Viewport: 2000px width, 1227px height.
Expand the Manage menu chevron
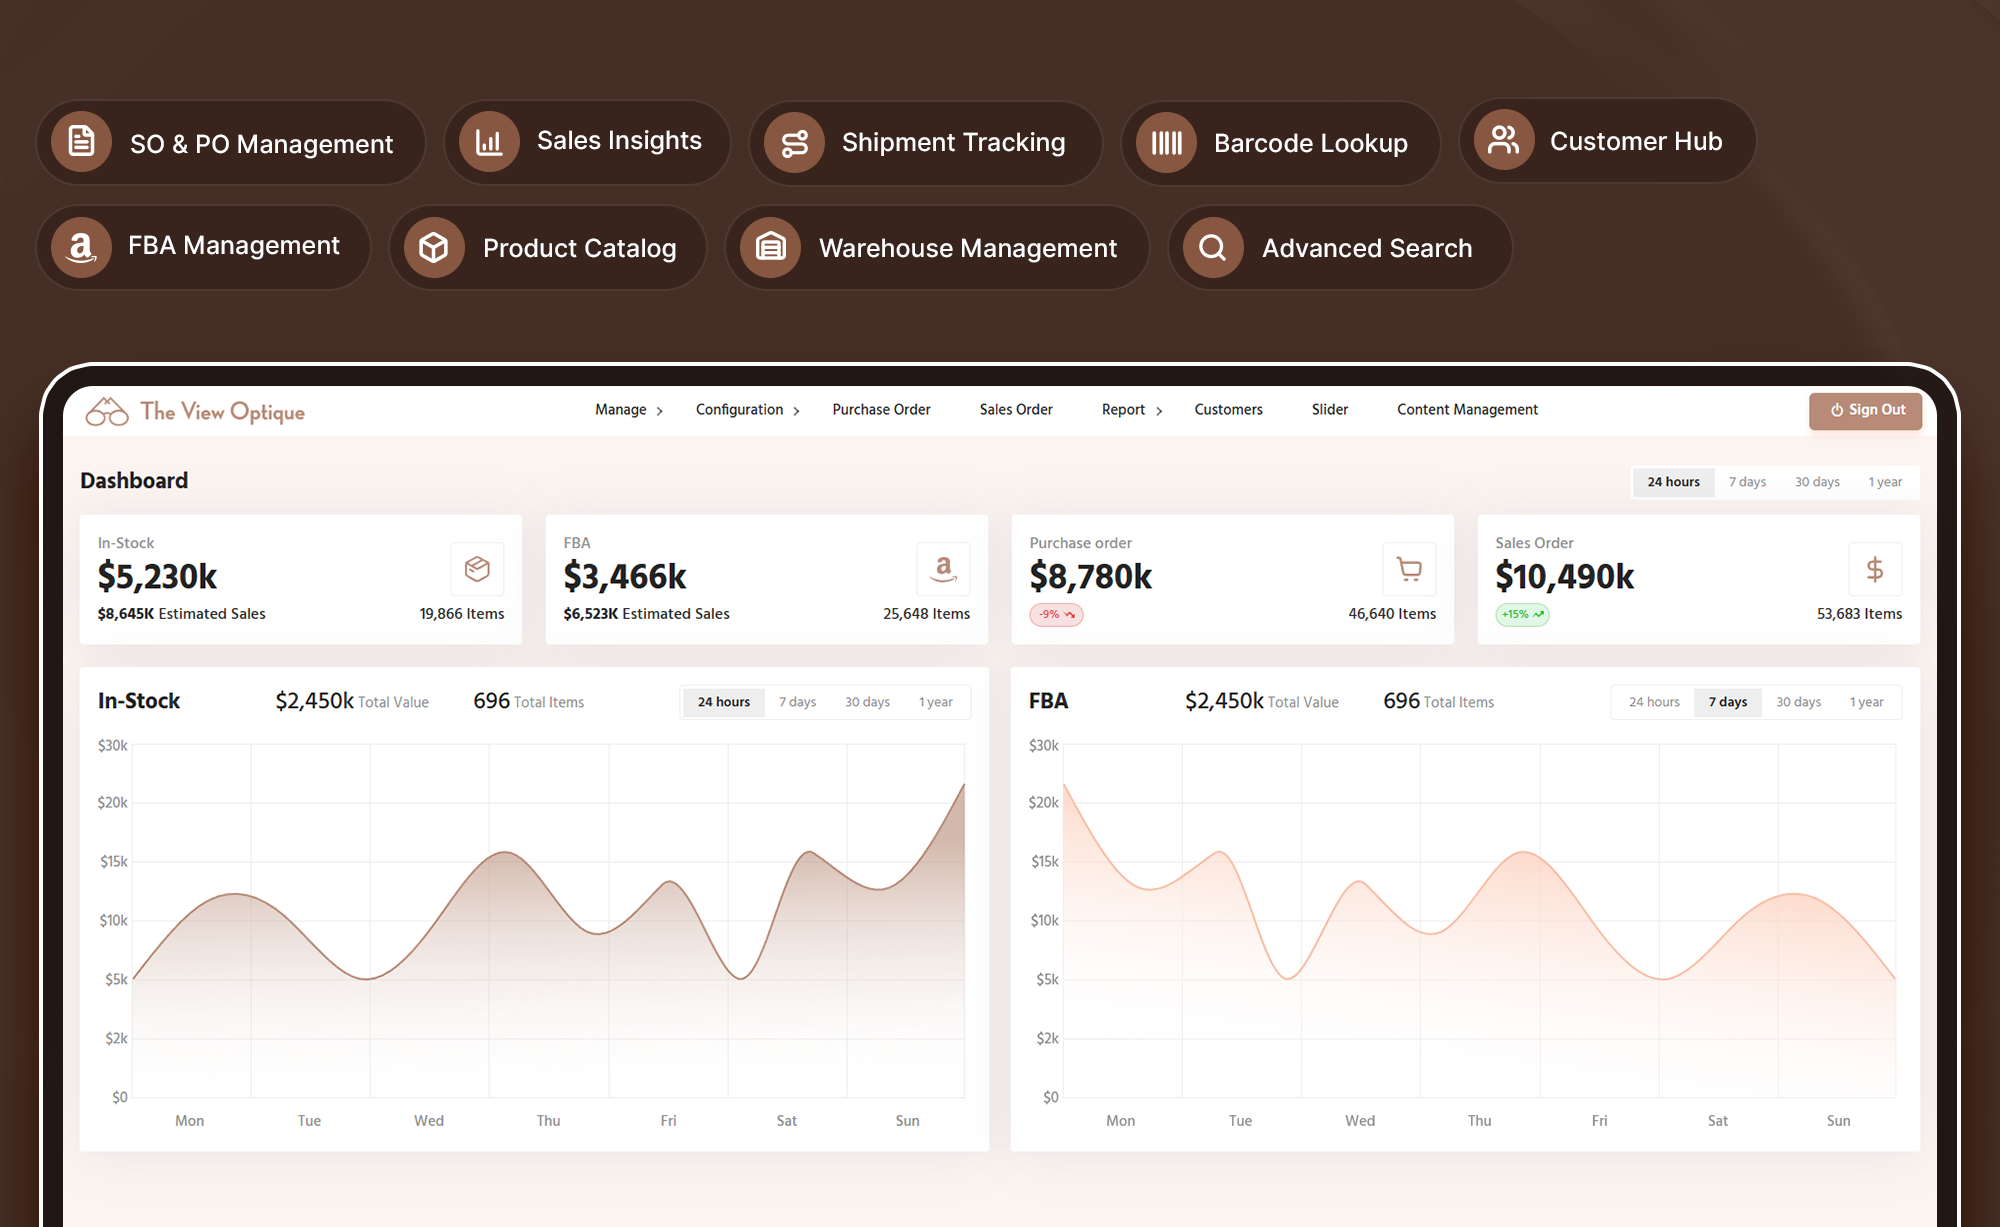tap(660, 411)
